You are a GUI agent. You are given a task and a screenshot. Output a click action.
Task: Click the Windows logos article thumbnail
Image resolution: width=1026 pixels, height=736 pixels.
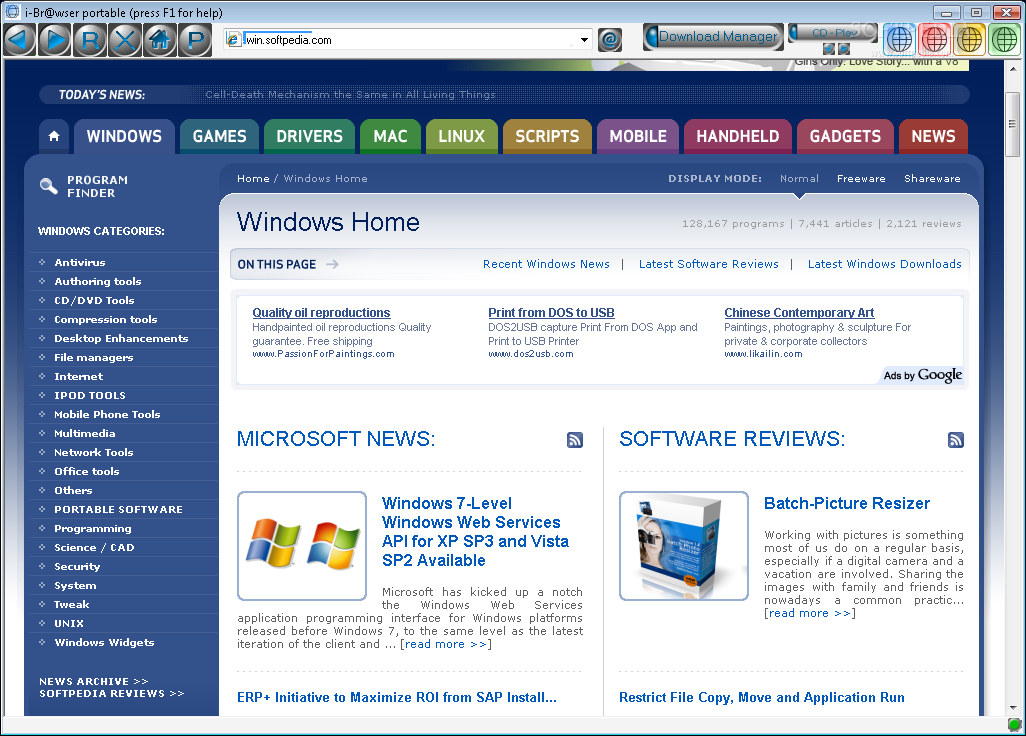tap(302, 546)
